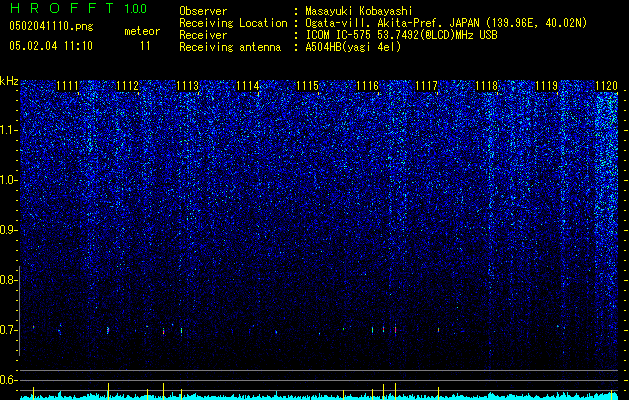Click the 0.8 kHz axis tick label
Image resolution: width=629 pixels, height=400 pixels.
(8, 280)
